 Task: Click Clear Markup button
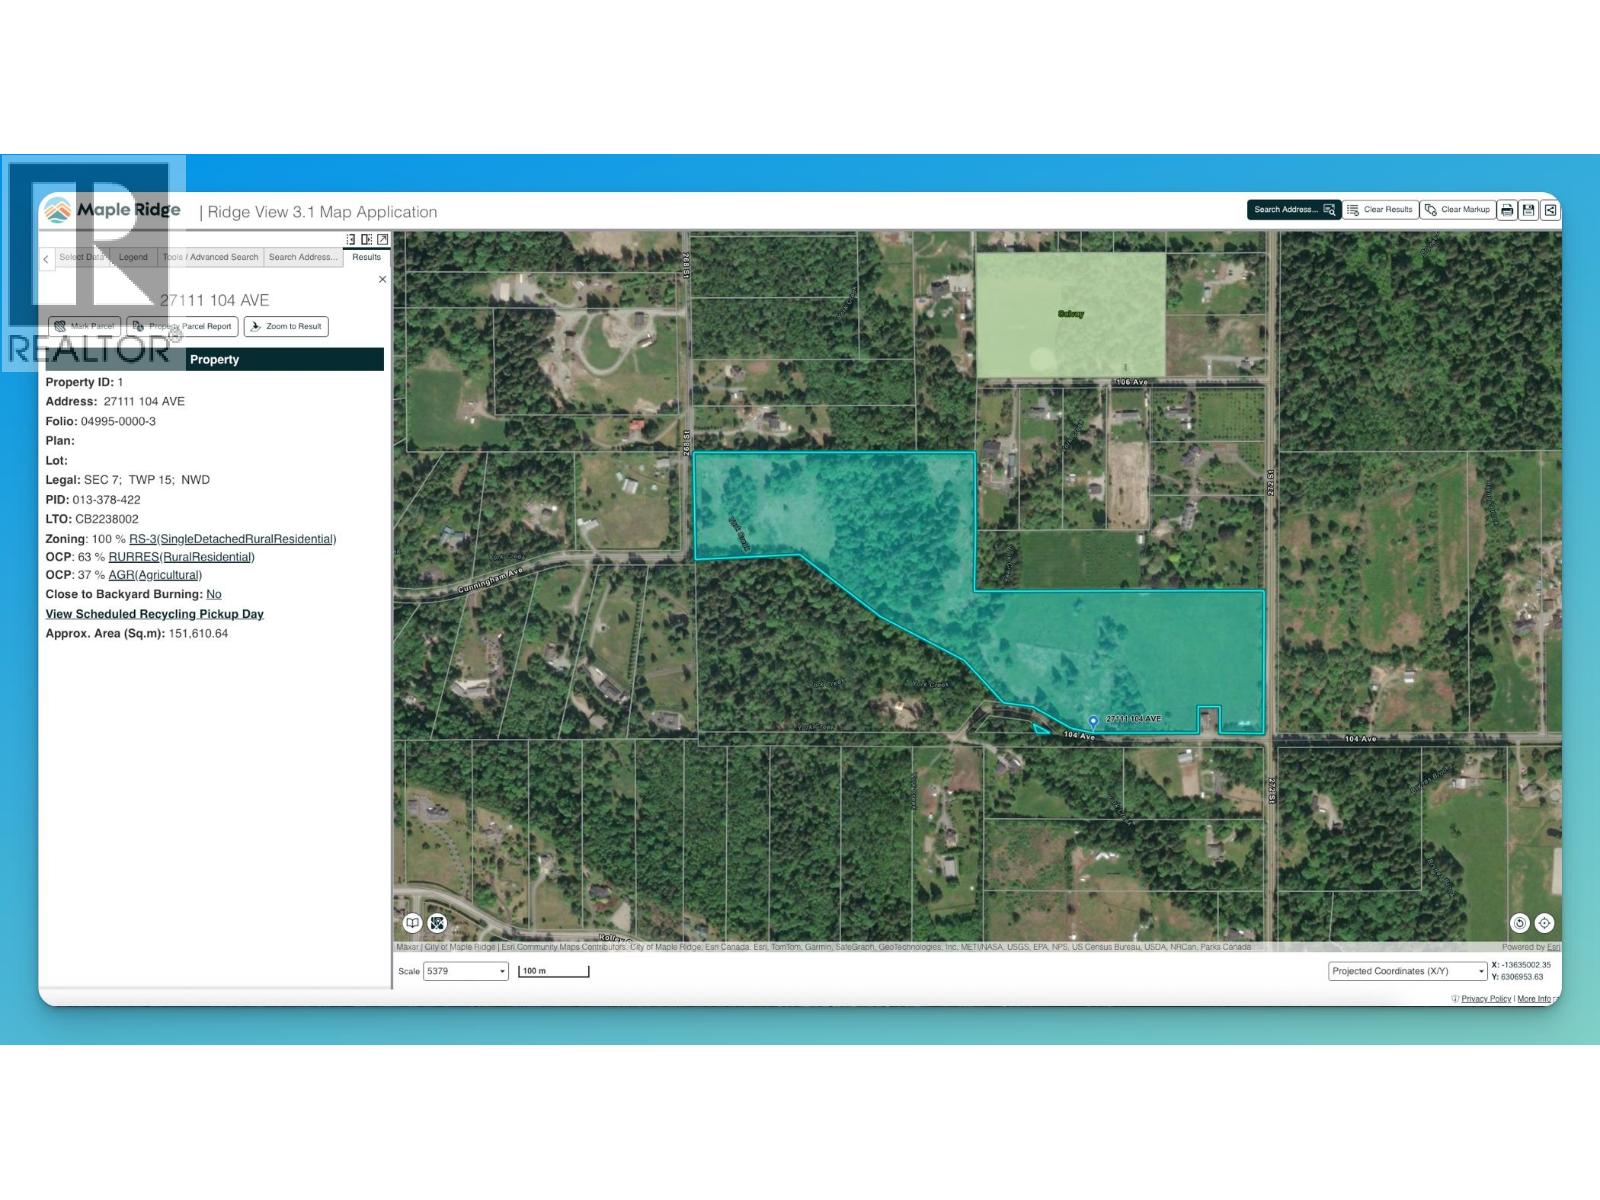tap(1457, 210)
